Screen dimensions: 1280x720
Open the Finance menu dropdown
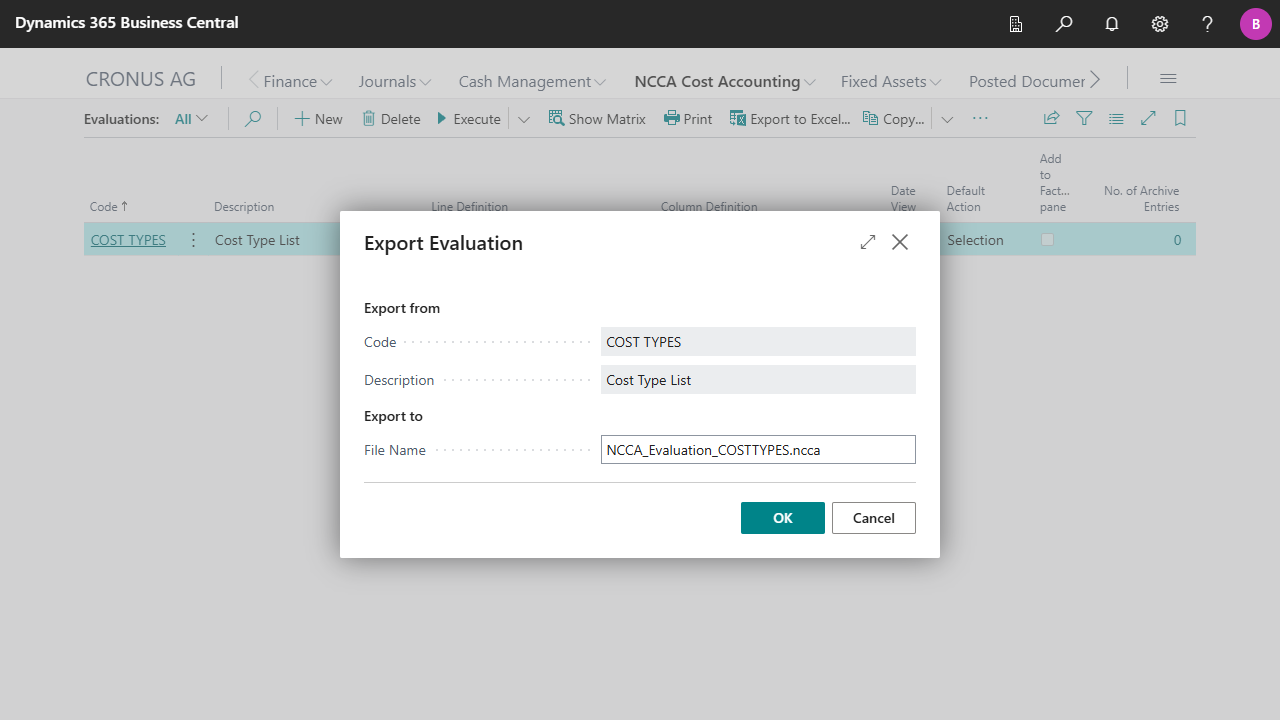click(x=297, y=81)
